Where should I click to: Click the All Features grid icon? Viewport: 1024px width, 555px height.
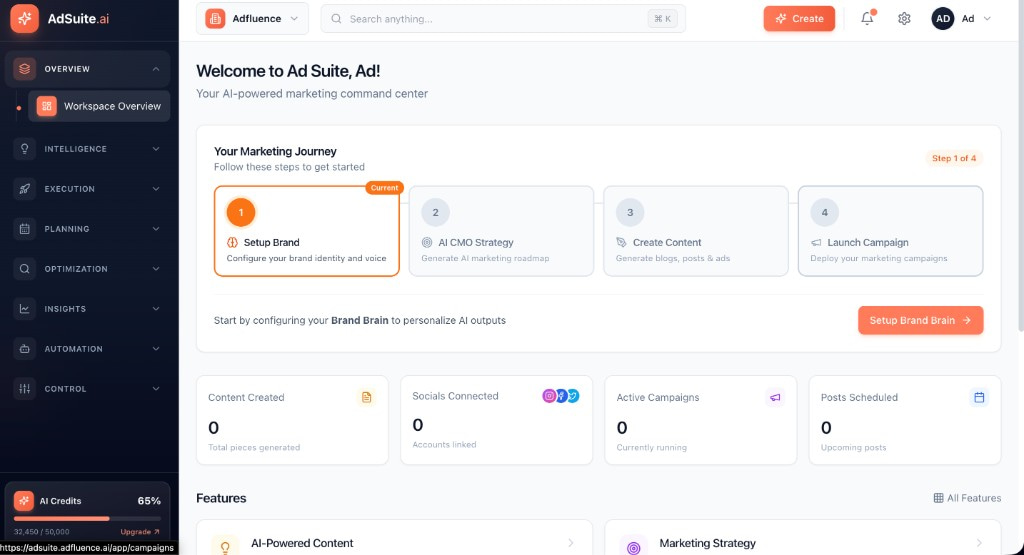coord(938,498)
